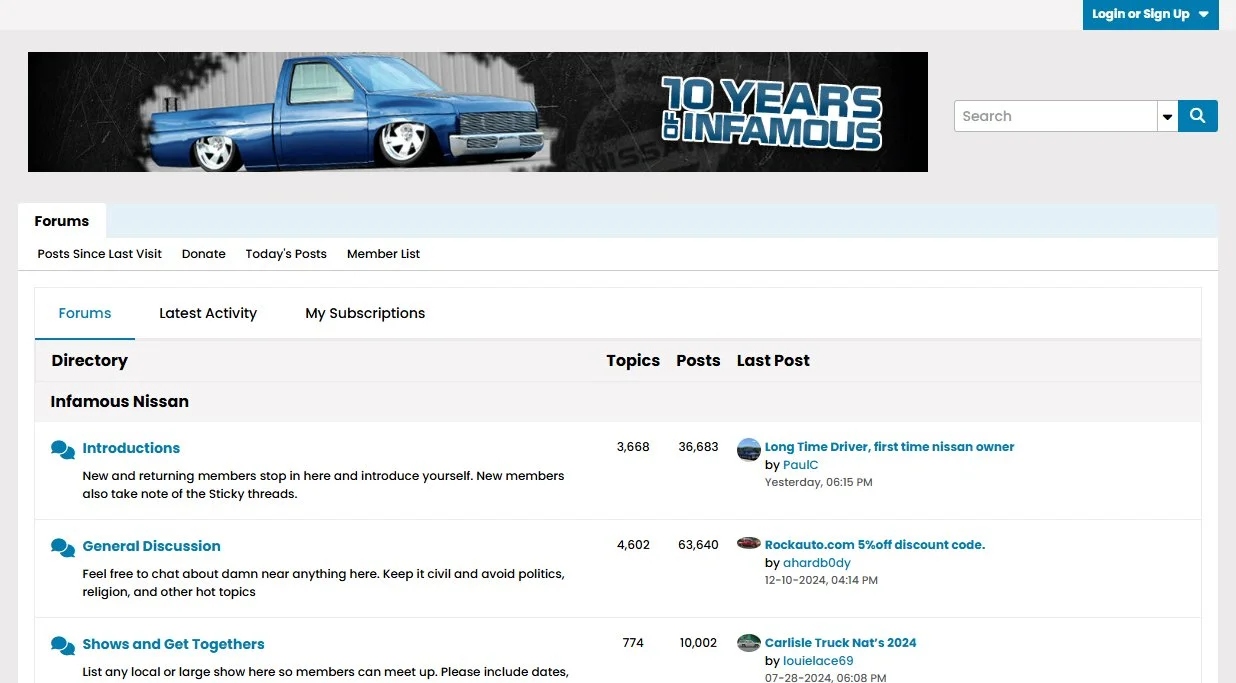1236x683 pixels.
Task: Open the search options dropdown arrow
Action: pos(1167,116)
